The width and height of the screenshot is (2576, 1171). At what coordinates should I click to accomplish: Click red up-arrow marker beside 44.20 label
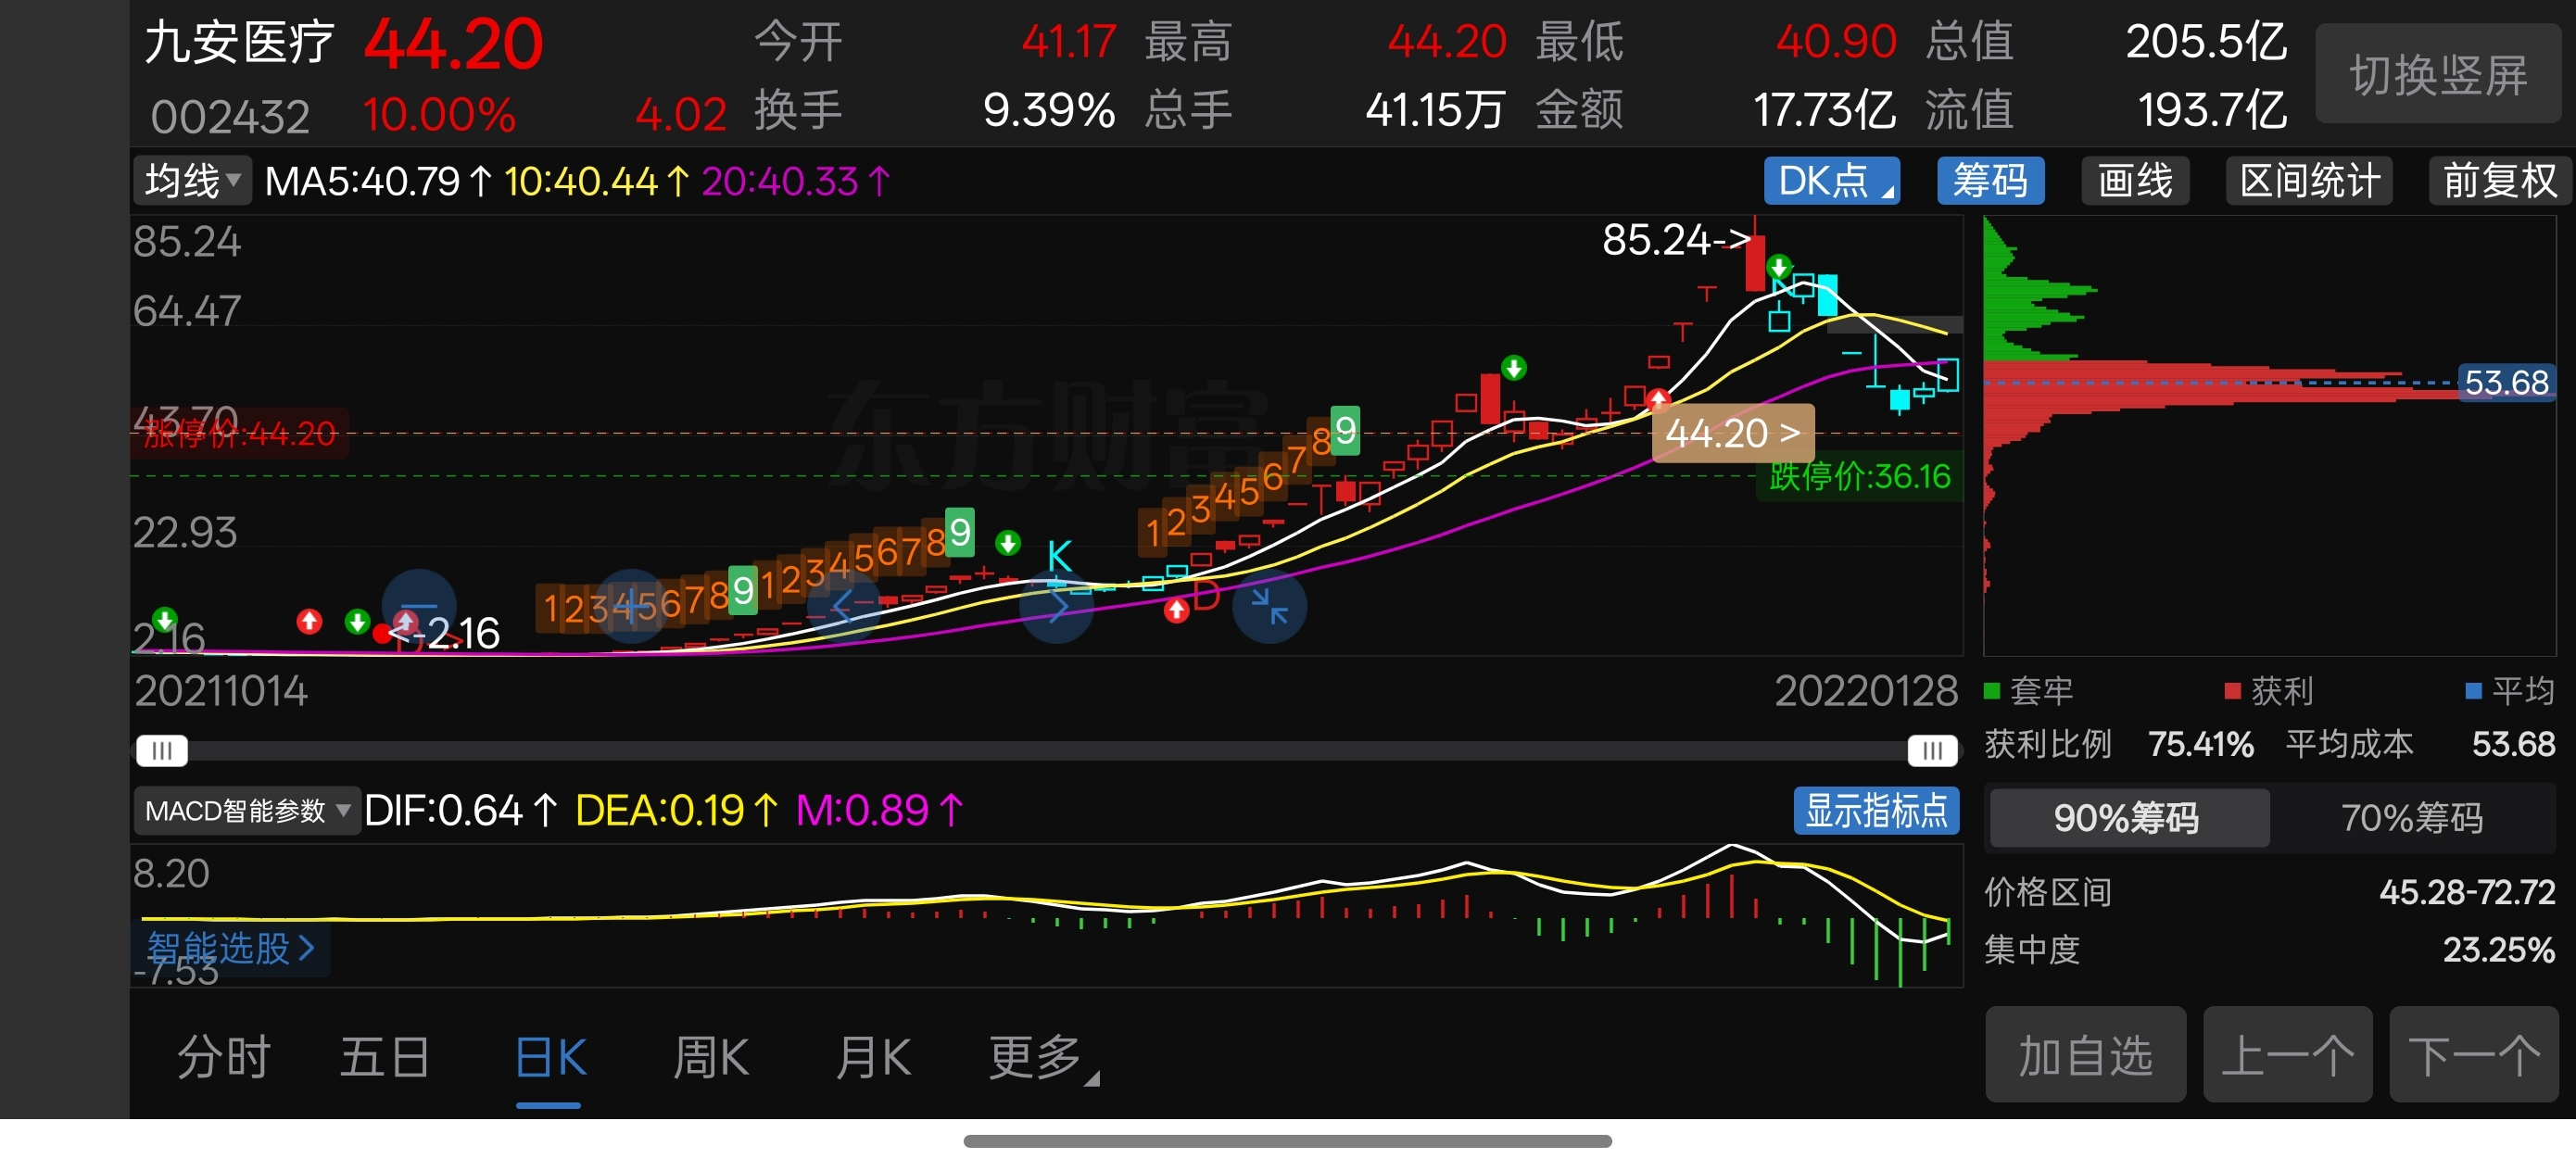click(x=1658, y=401)
